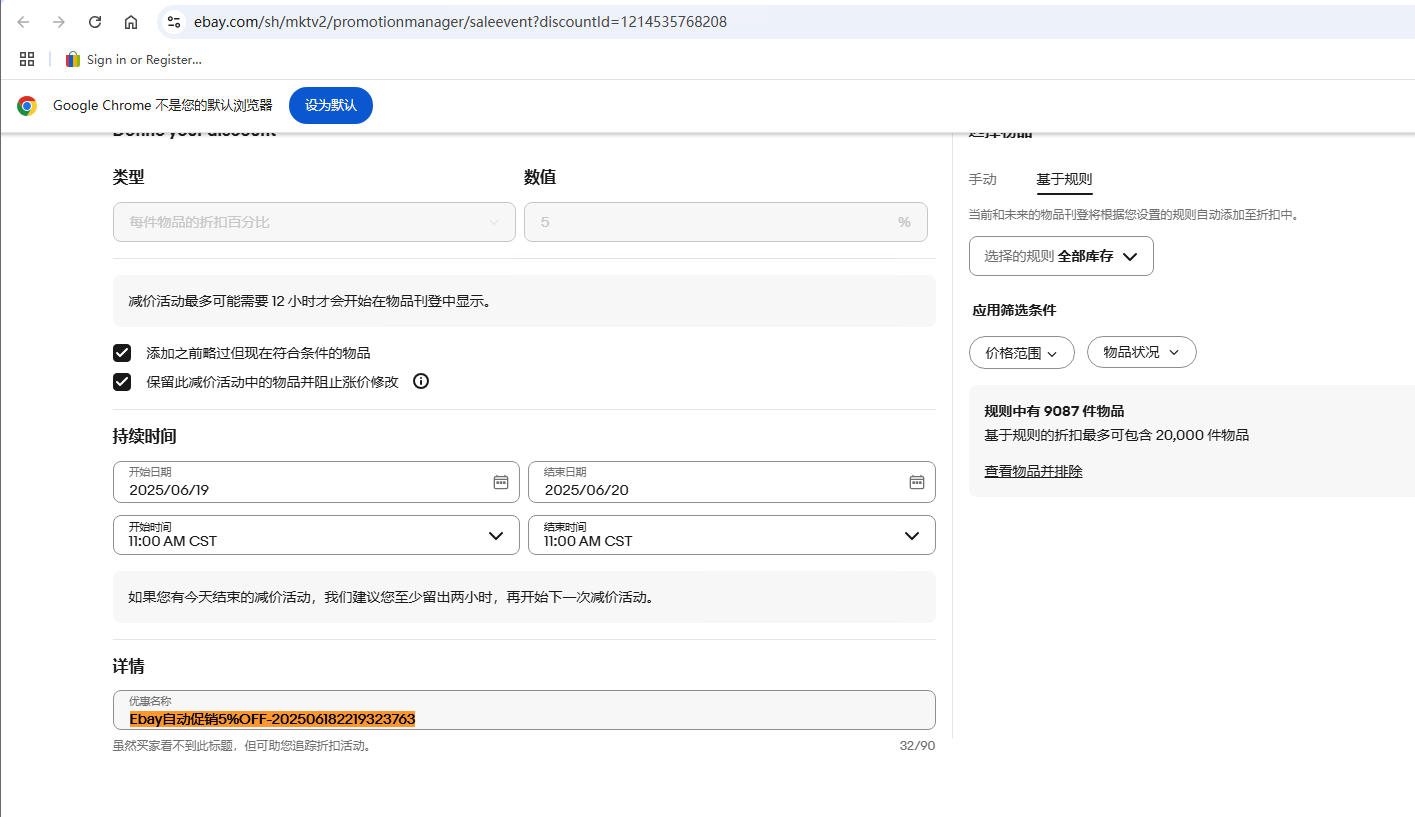
Task: Open the 选择的规则 全部库存 dropdown
Action: [1061, 256]
